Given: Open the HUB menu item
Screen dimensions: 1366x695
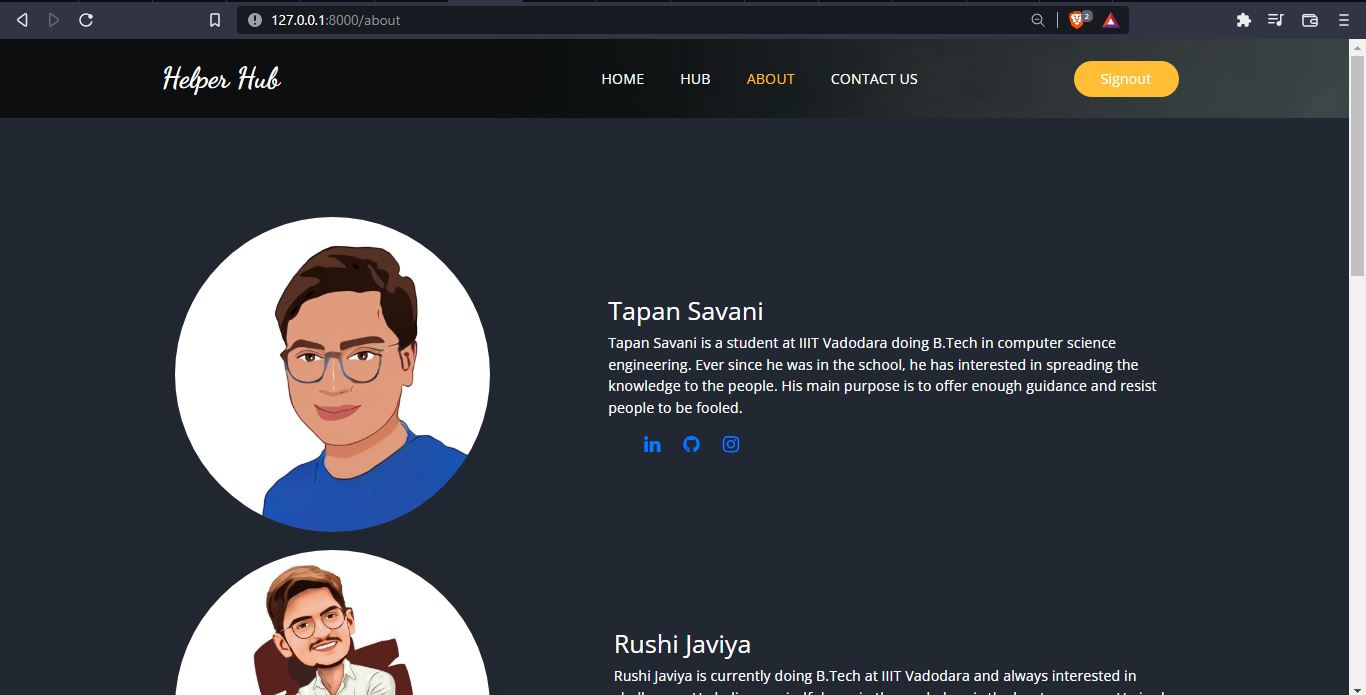Looking at the screenshot, I should 695,79.
